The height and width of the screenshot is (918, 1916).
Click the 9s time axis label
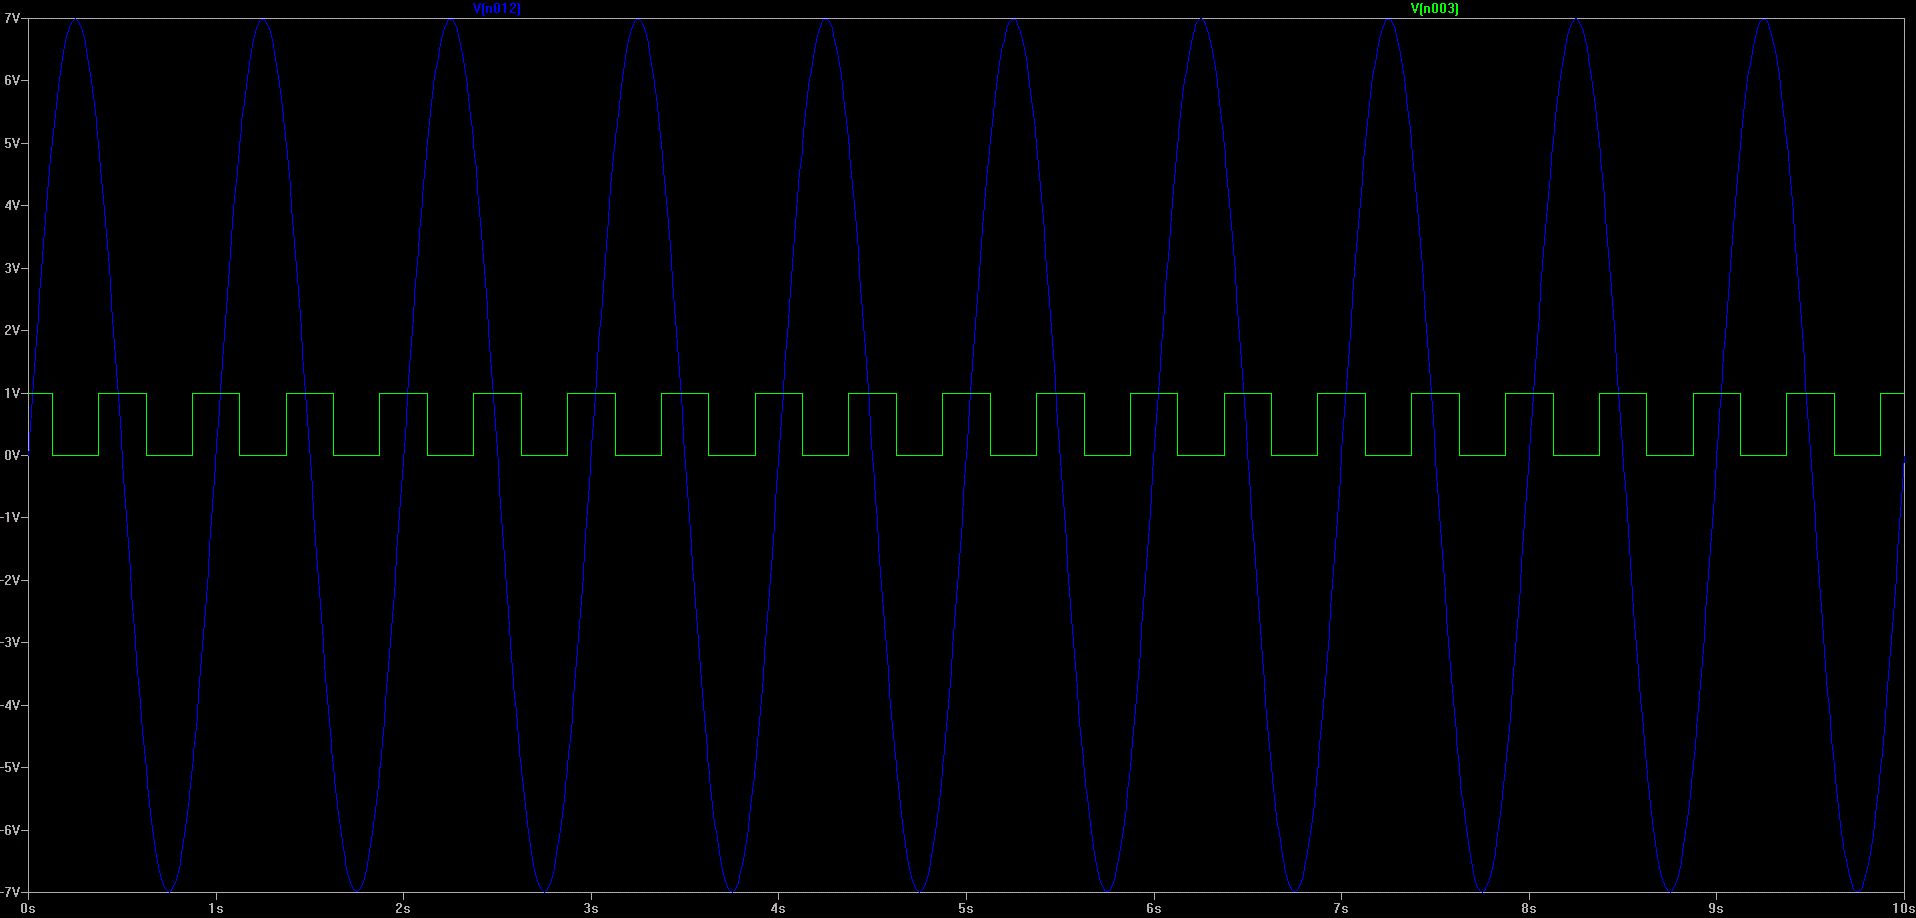click(1716, 909)
